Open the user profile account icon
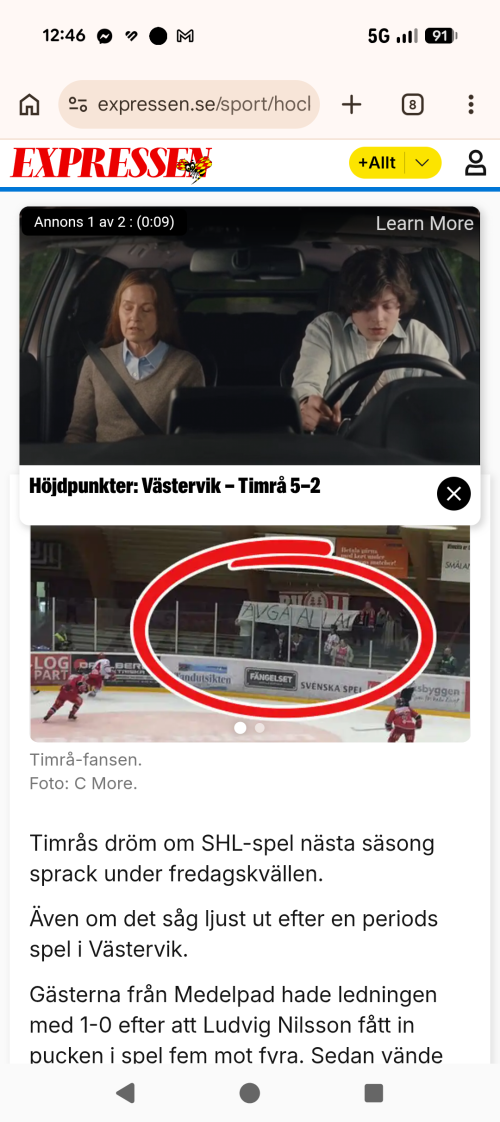Screen dimensions: 500x1122 pos(476,163)
